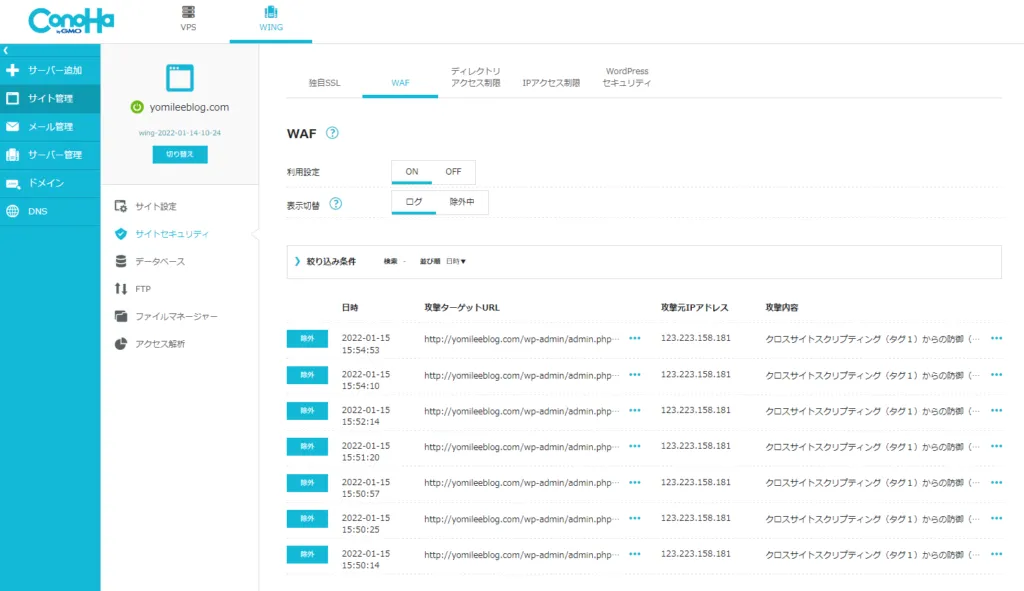Open the ディレクトリアクセス制限 tab
Viewport: 1024px width, 591px height.
pos(475,77)
